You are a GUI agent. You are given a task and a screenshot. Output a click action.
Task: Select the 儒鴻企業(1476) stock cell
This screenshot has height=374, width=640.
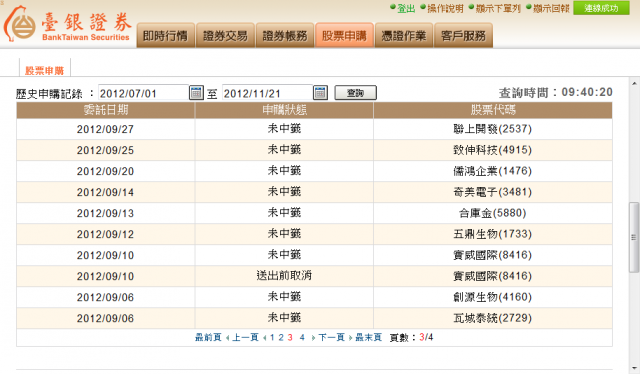pyautogui.click(x=493, y=171)
